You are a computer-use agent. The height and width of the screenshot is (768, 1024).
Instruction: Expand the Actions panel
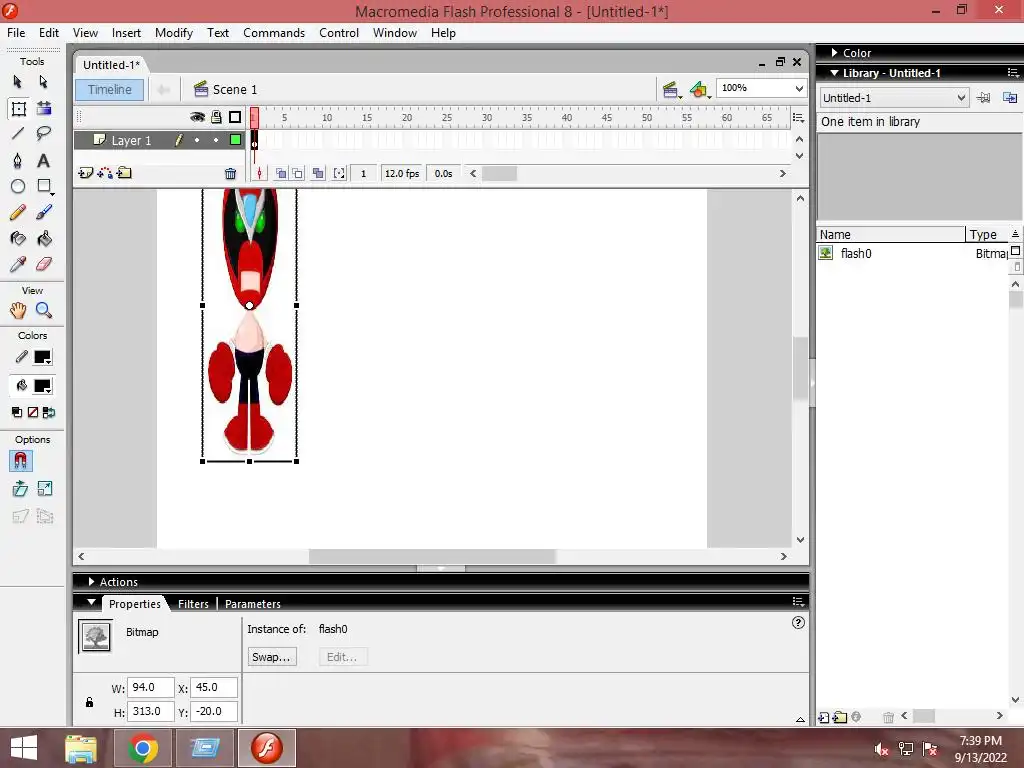point(91,581)
